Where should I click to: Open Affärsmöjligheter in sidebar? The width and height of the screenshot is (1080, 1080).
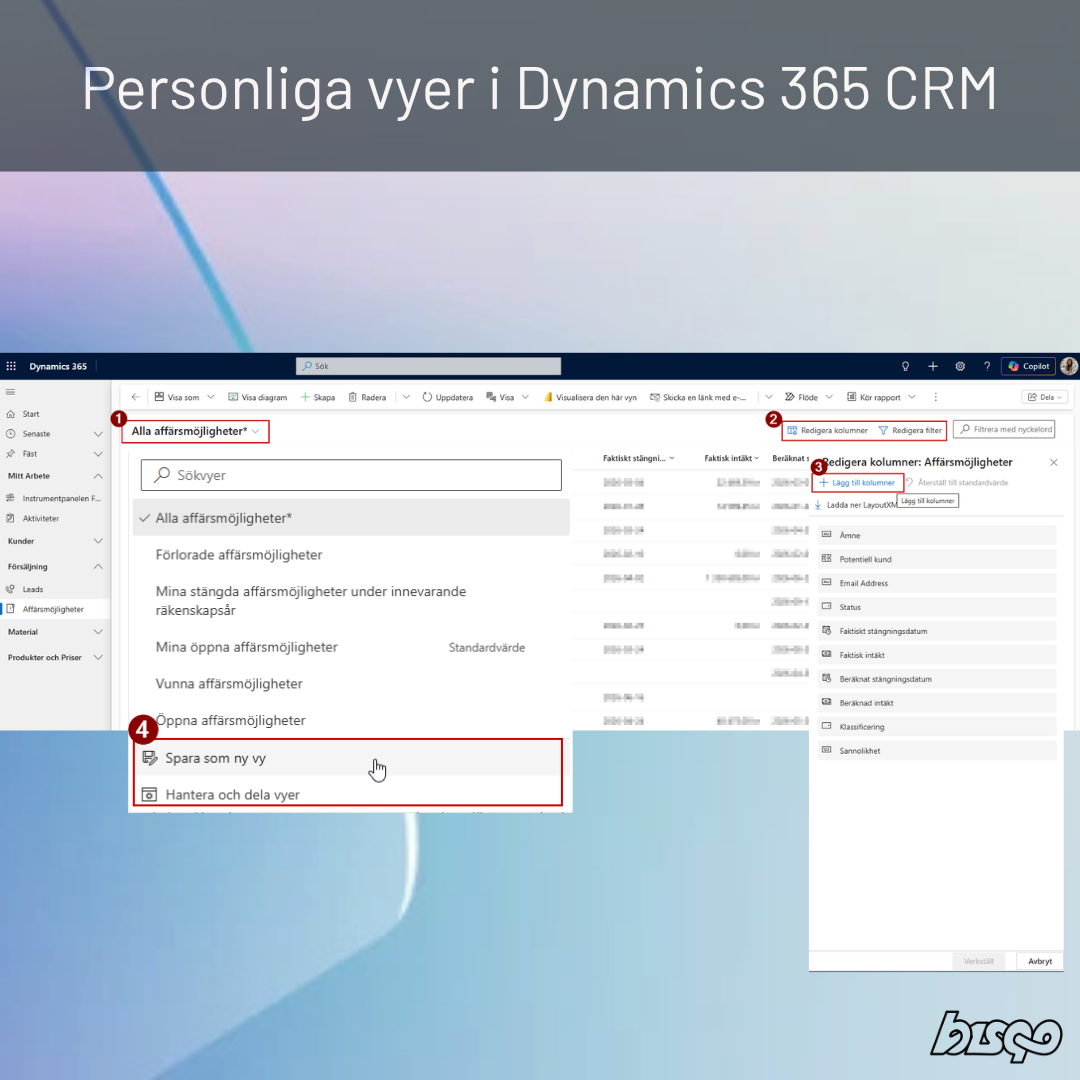(55, 609)
